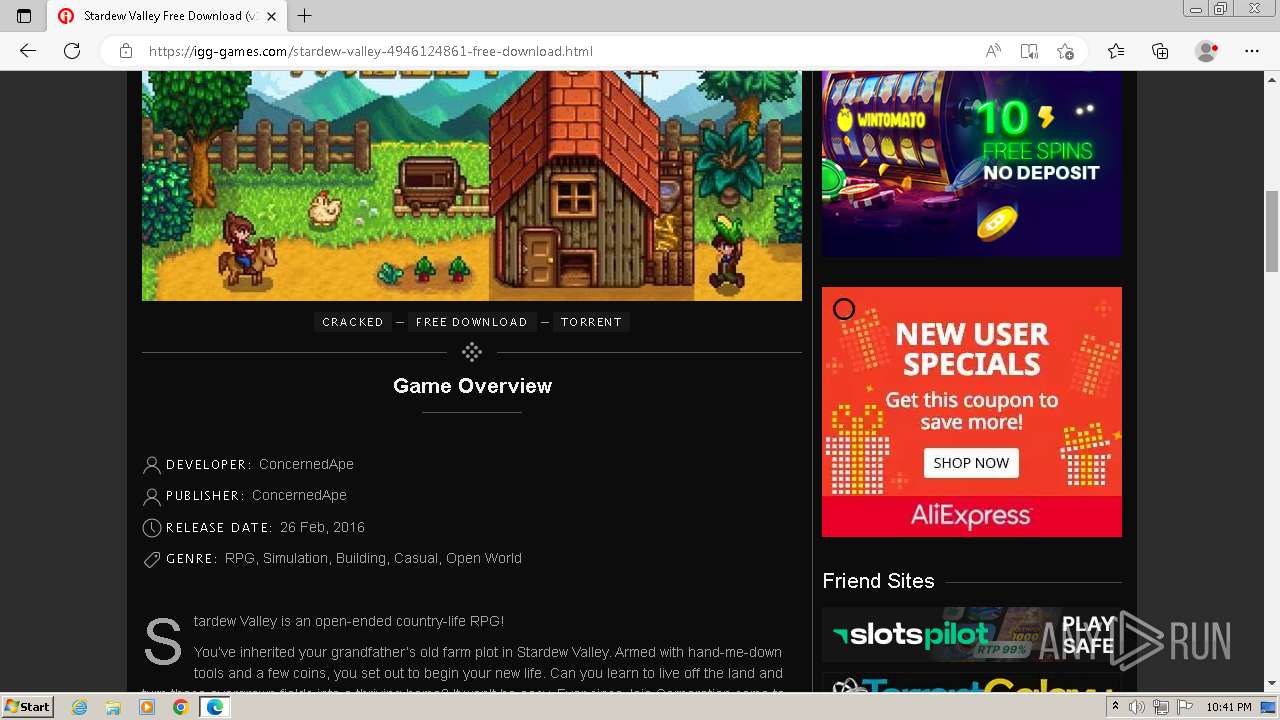1280x720 pixels.
Task: Click the TORRENT tag
Action: (591, 322)
